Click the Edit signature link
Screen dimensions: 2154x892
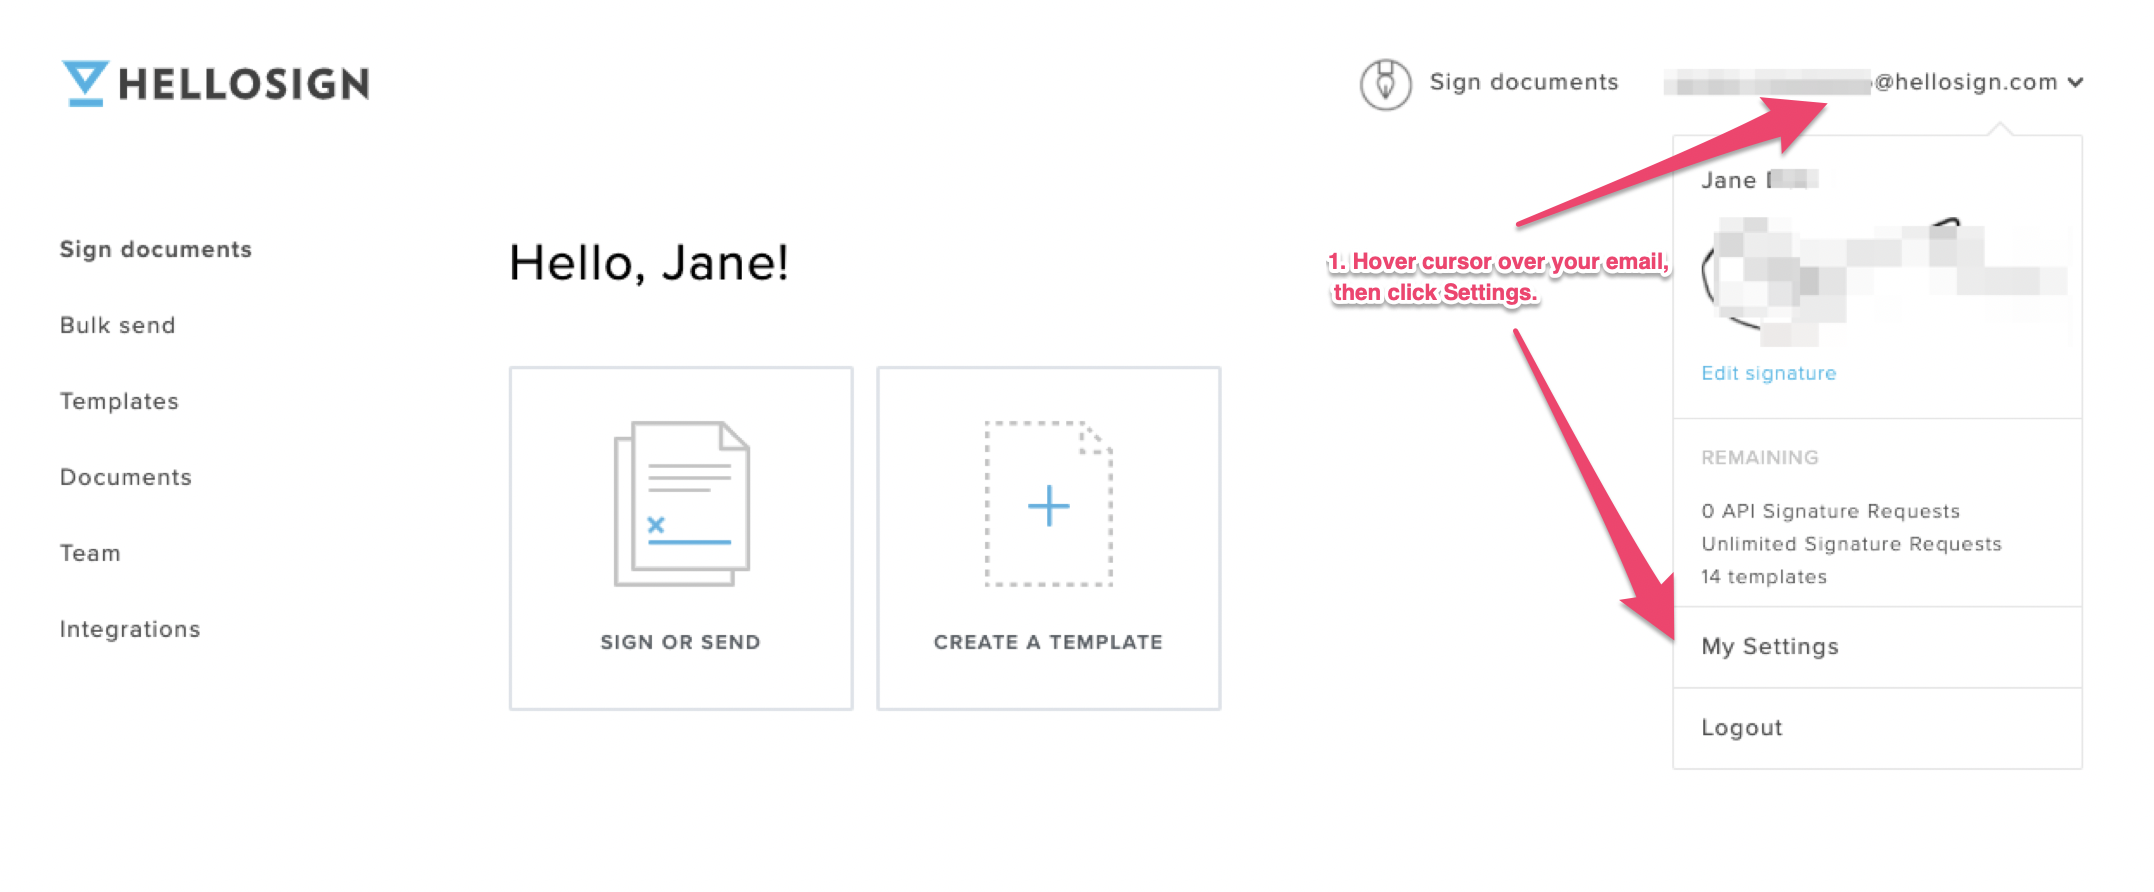(x=1768, y=373)
